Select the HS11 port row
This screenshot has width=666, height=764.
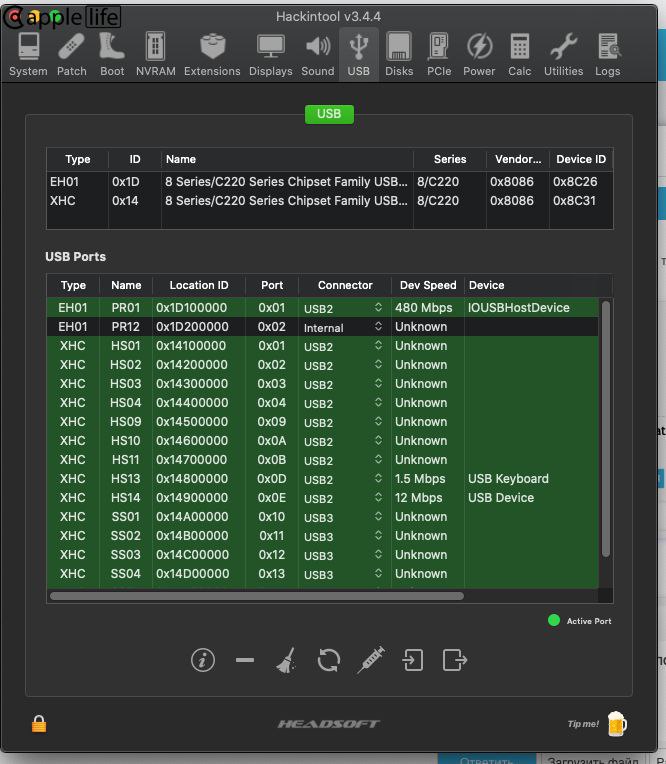(x=323, y=460)
